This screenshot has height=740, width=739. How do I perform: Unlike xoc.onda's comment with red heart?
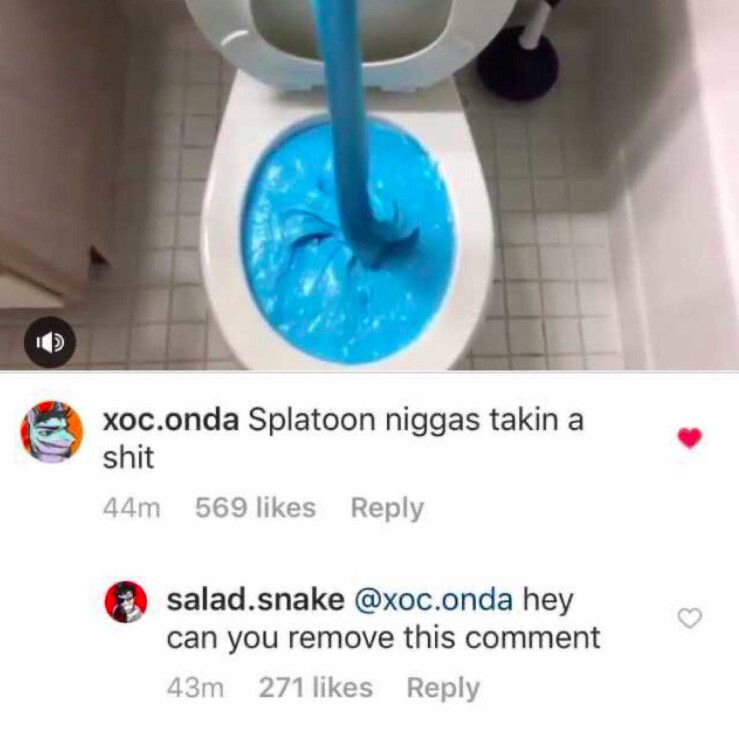[x=689, y=438]
